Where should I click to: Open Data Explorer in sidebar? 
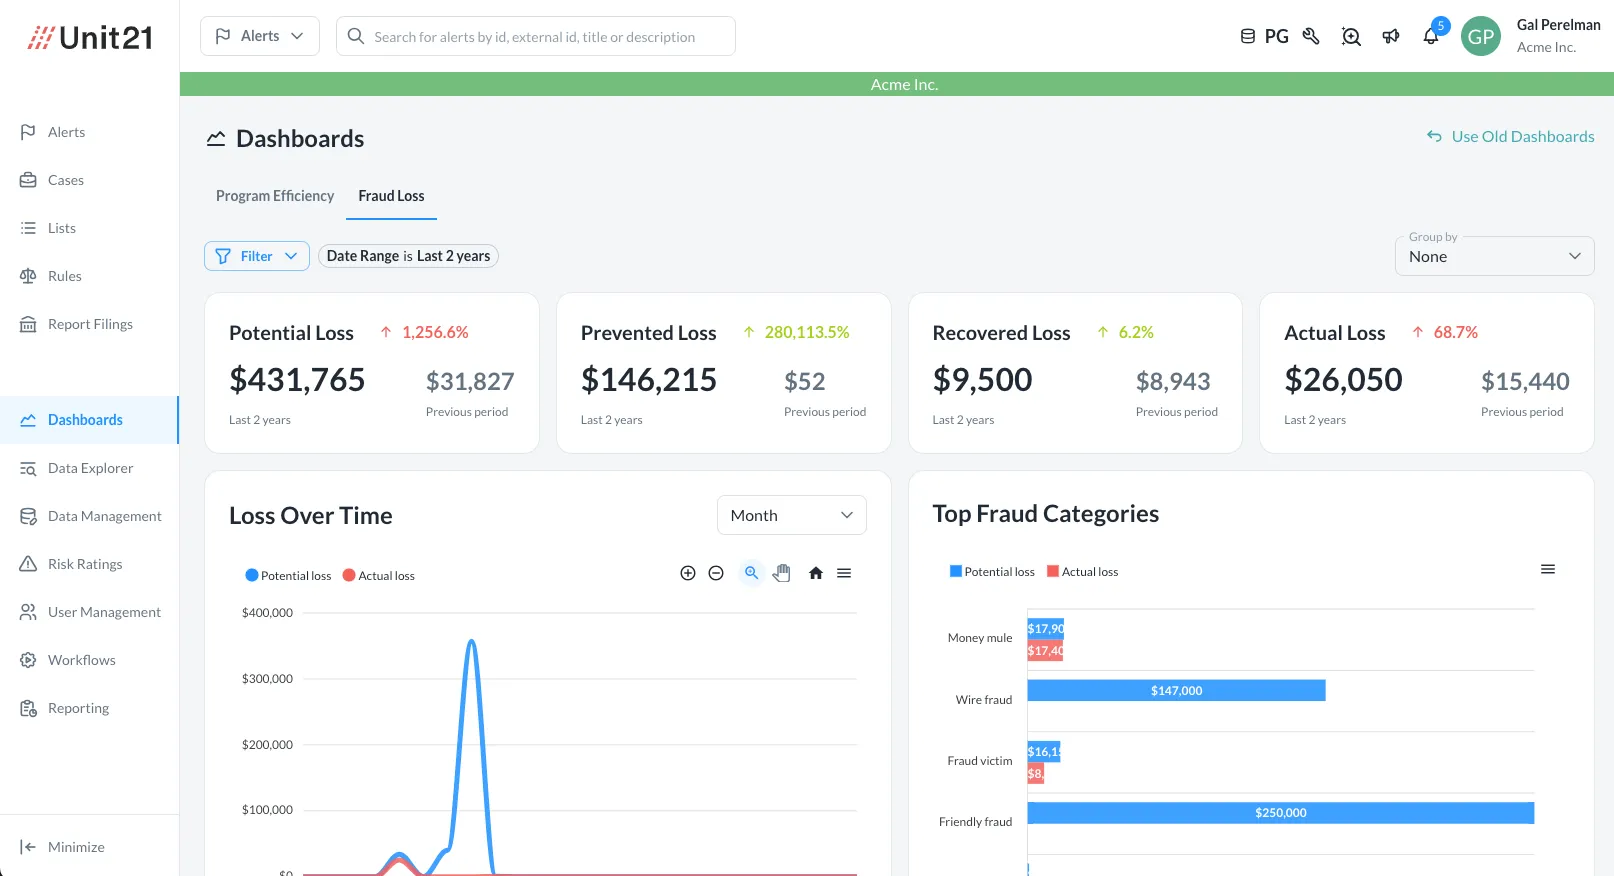pos(90,468)
